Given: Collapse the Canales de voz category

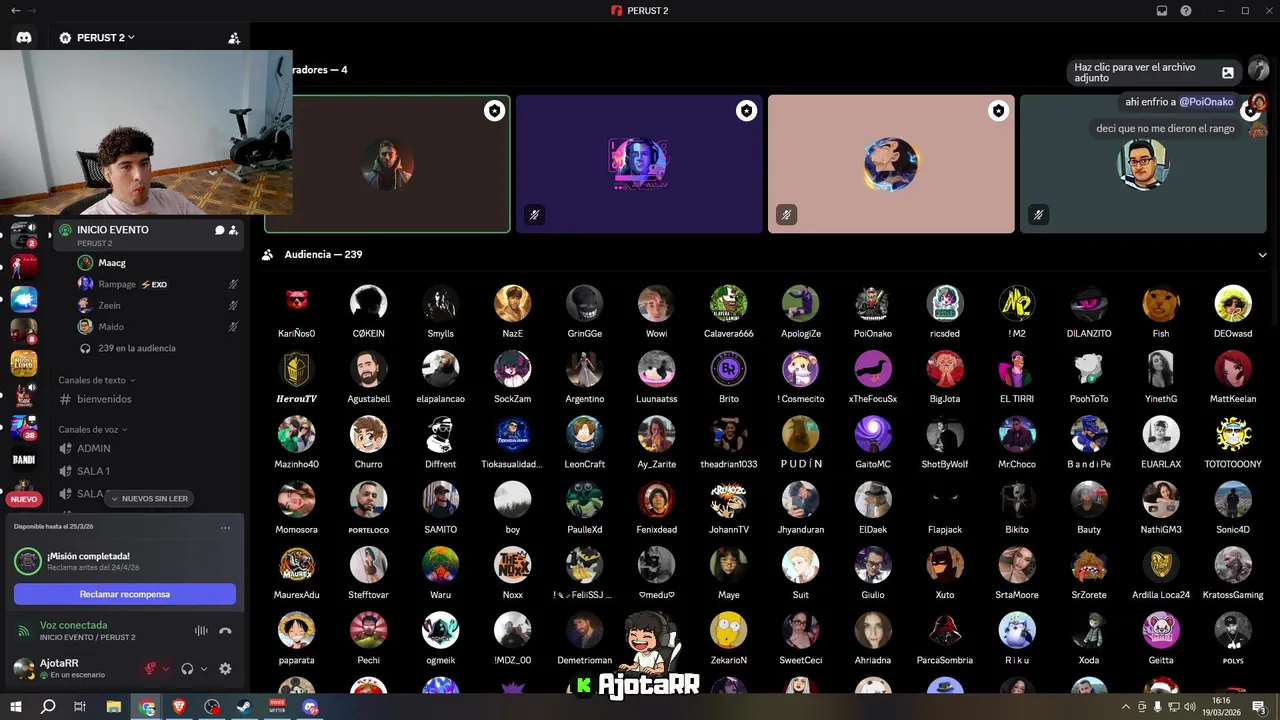Looking at the screenshot, I should pyautogui.click(x=93, y=430).
